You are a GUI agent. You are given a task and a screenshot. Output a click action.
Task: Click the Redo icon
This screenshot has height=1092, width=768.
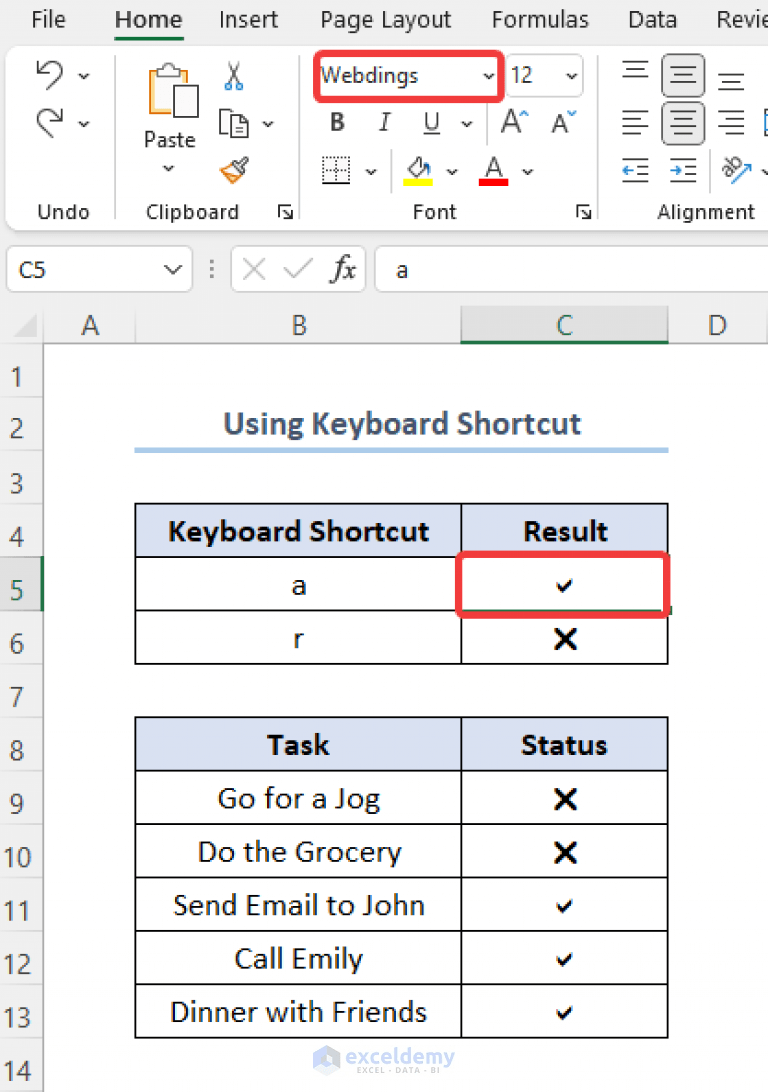[x=48, y=122]
